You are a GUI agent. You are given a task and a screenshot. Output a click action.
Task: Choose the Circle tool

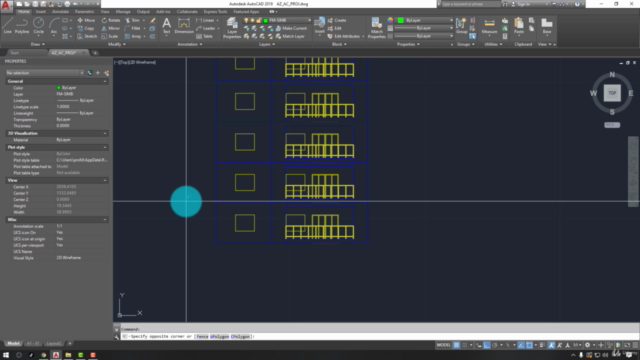38,25
